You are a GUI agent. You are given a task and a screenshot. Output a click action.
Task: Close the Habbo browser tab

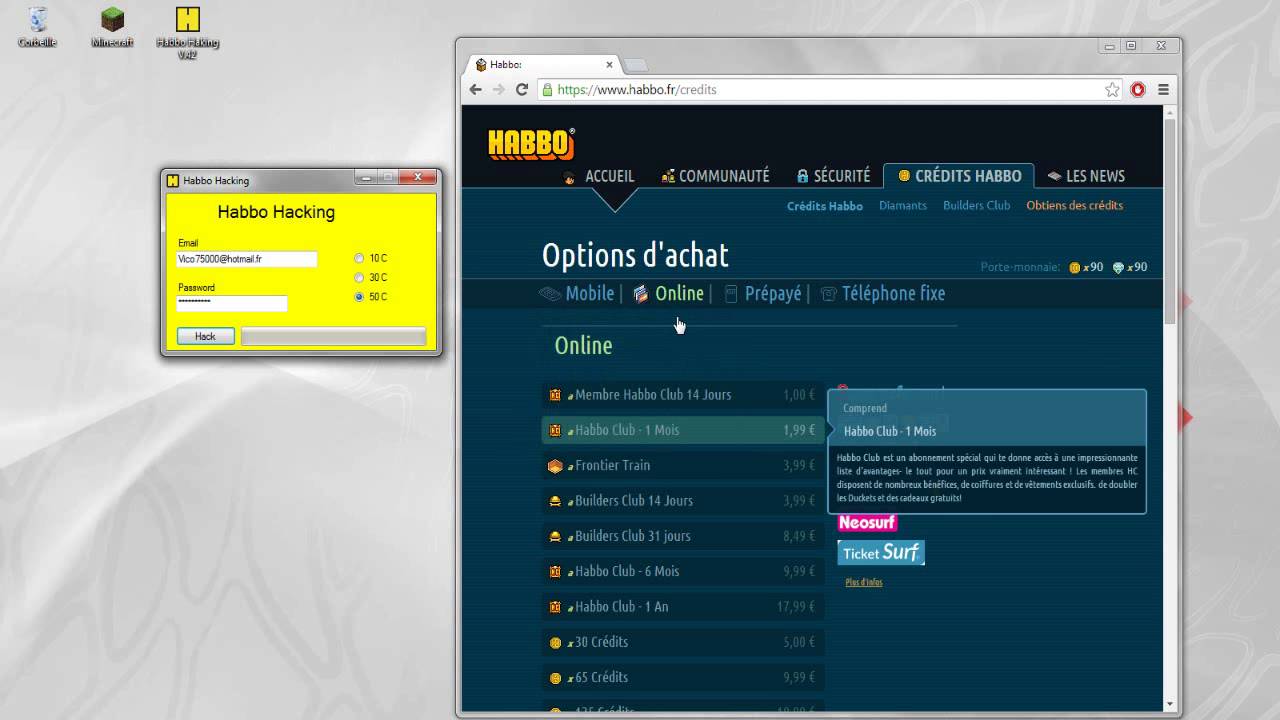coord(610,64)
